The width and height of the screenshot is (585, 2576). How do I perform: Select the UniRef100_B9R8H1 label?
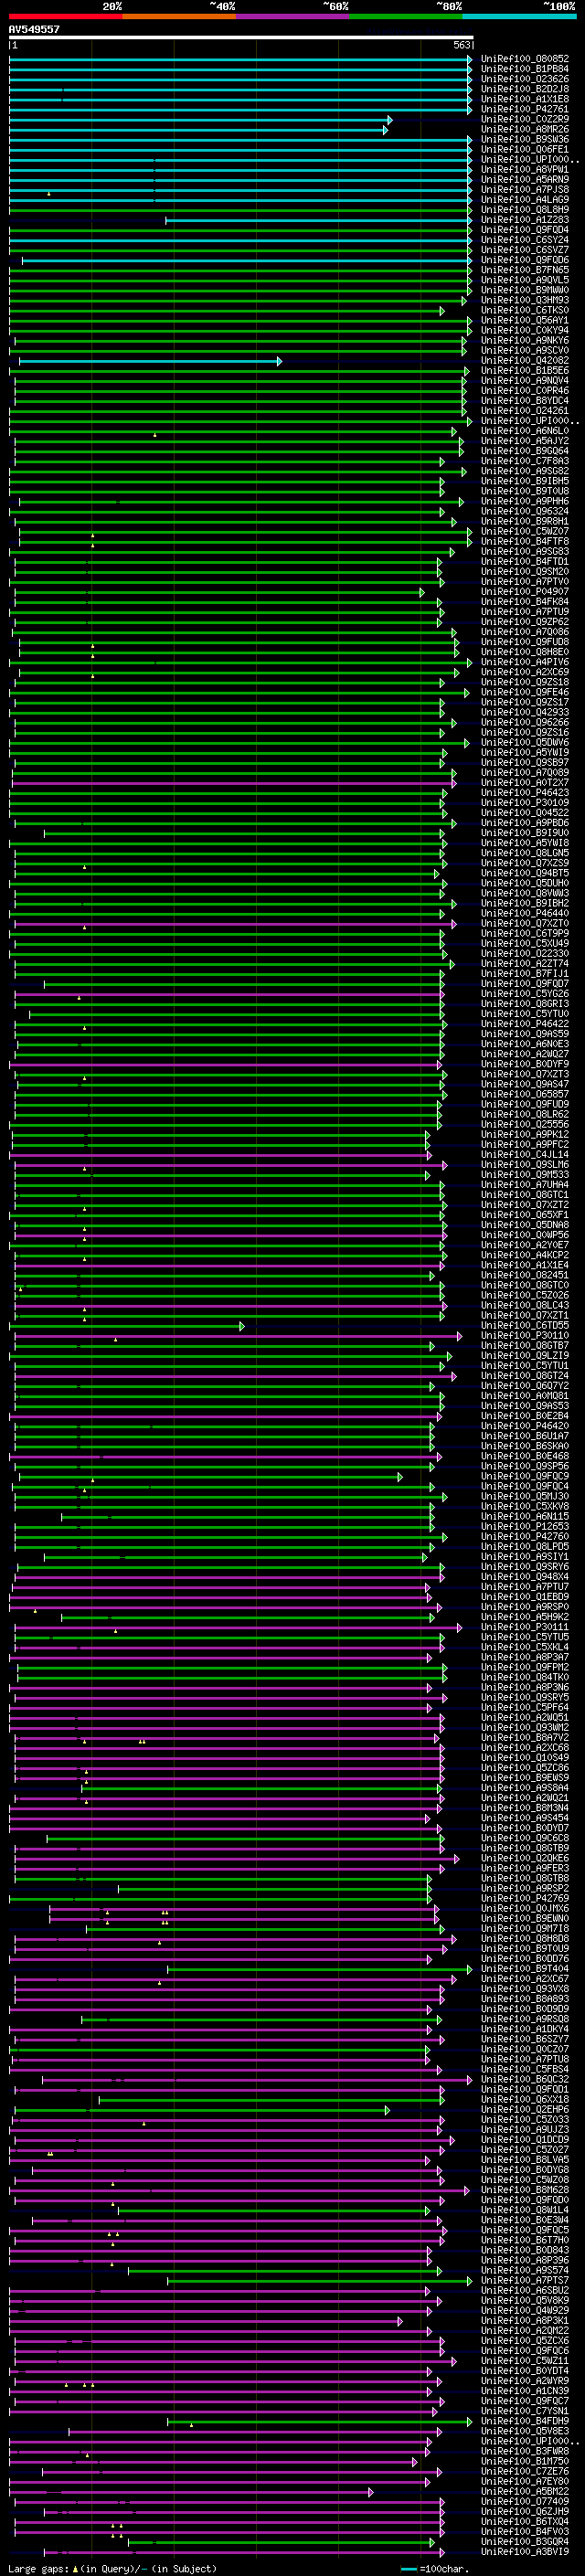click(525, 522)
